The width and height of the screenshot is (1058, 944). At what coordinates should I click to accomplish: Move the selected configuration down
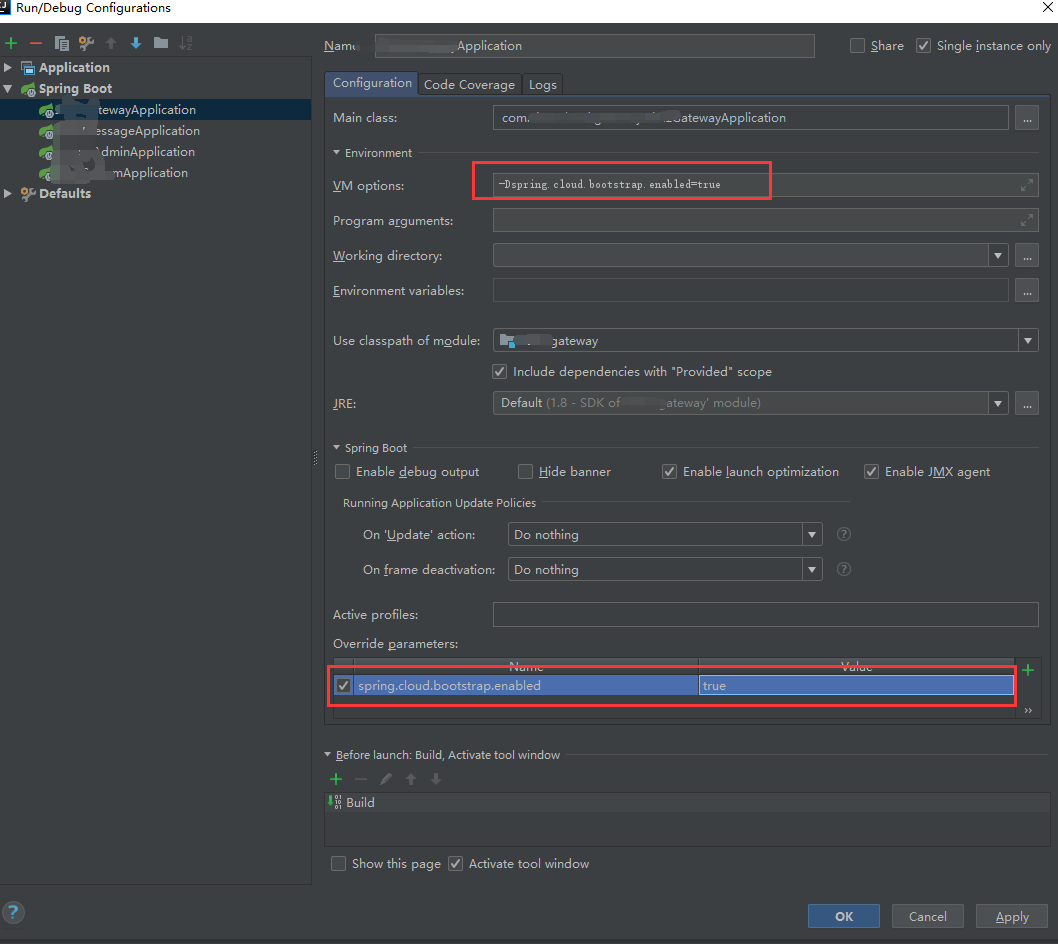click(x=135, y=43)
